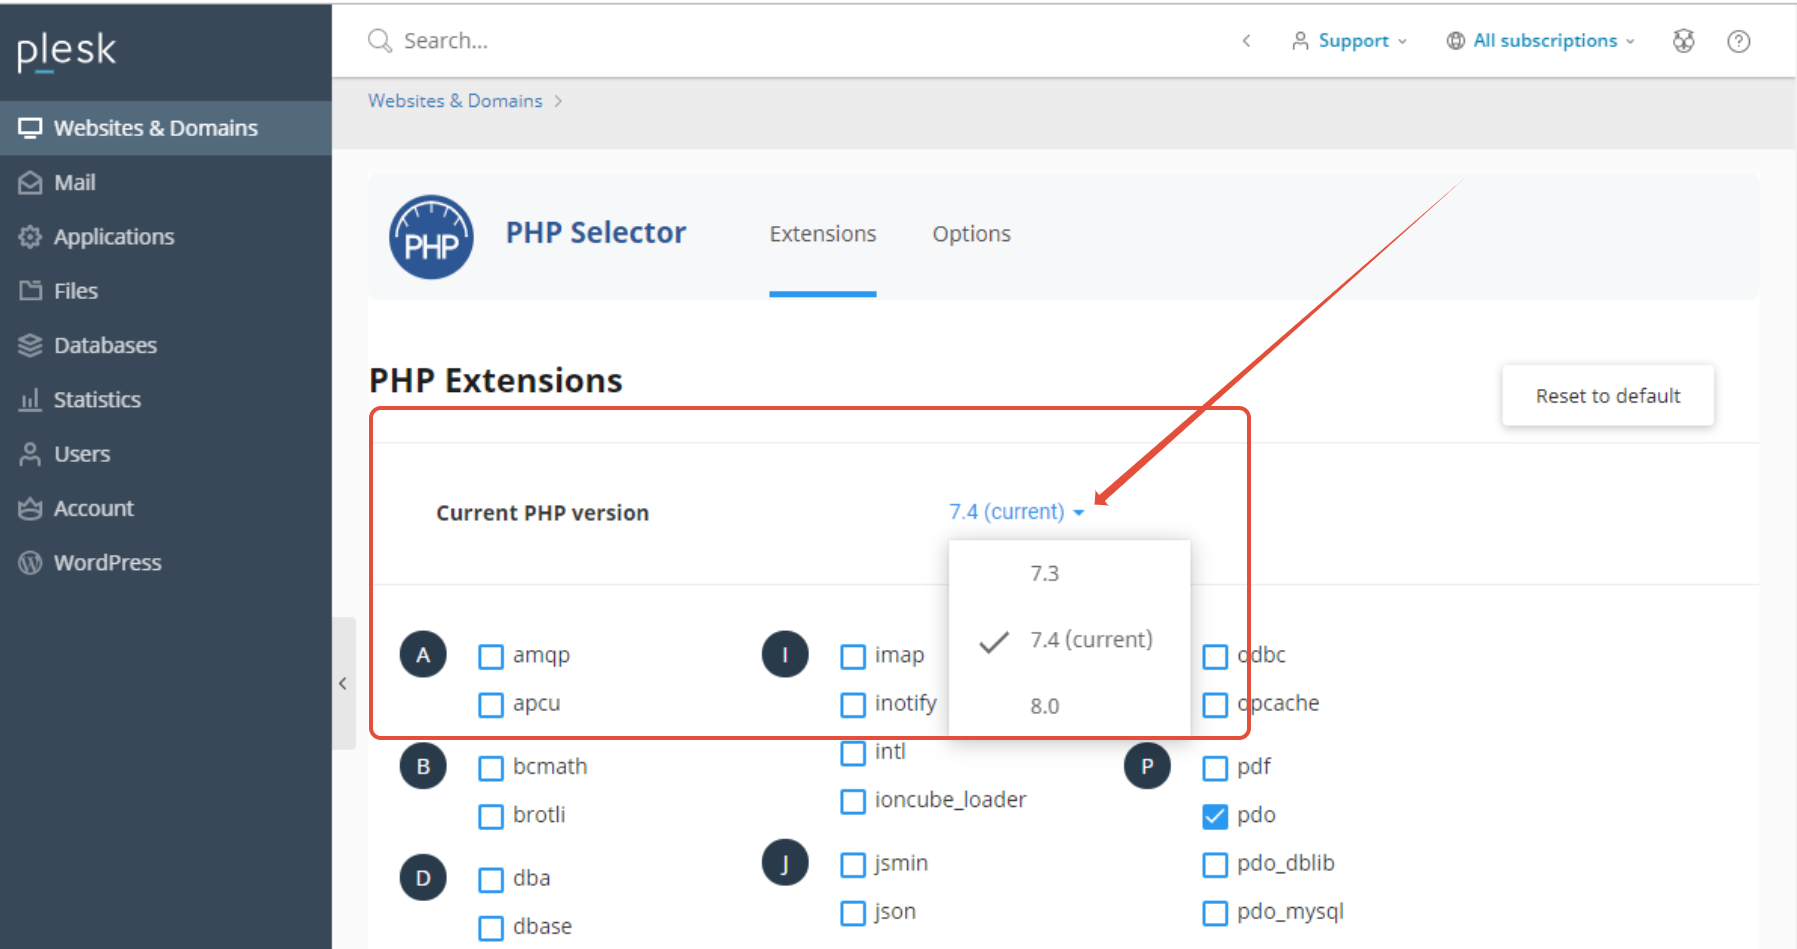This screenshot has width=1797, height=949.
Task: Click the letter B group badge
Action: 423,766
